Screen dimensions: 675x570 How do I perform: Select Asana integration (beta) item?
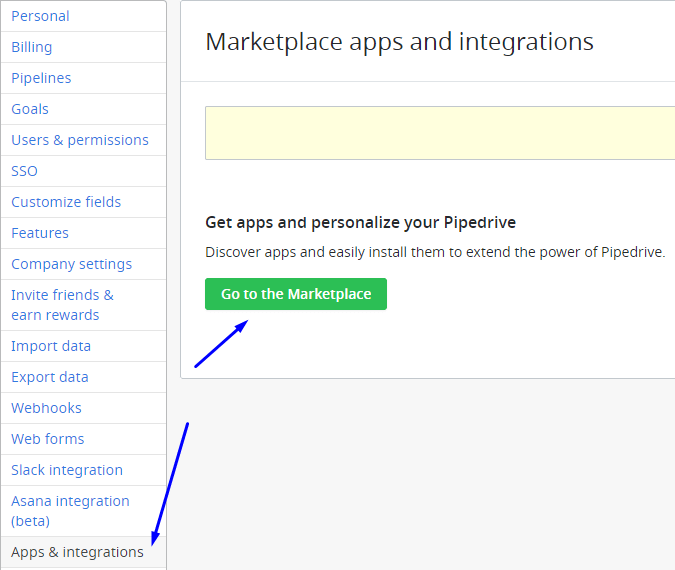click(70, 511)
